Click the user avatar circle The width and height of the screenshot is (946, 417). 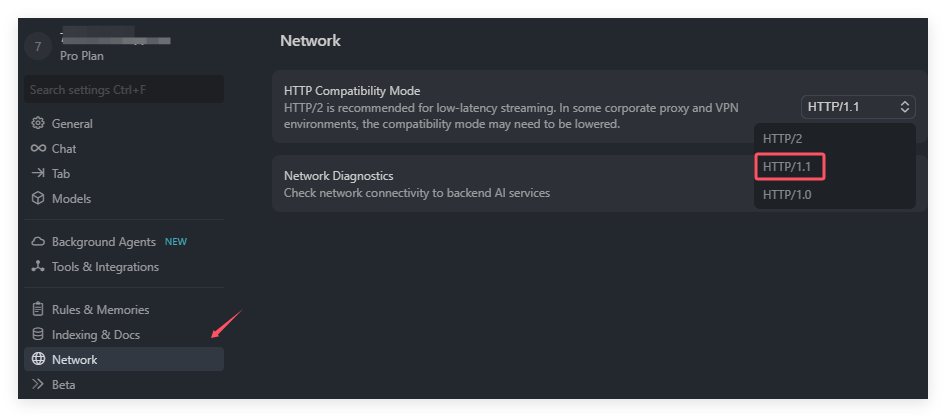coord(38,46)
